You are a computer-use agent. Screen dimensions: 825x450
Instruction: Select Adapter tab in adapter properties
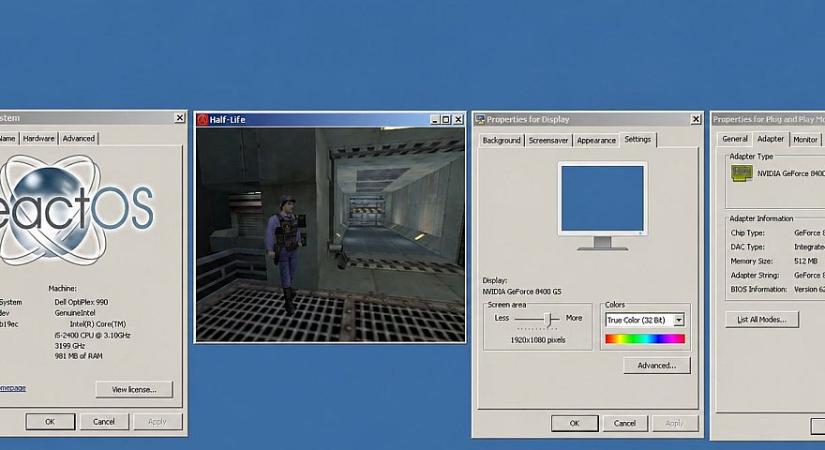770,138
